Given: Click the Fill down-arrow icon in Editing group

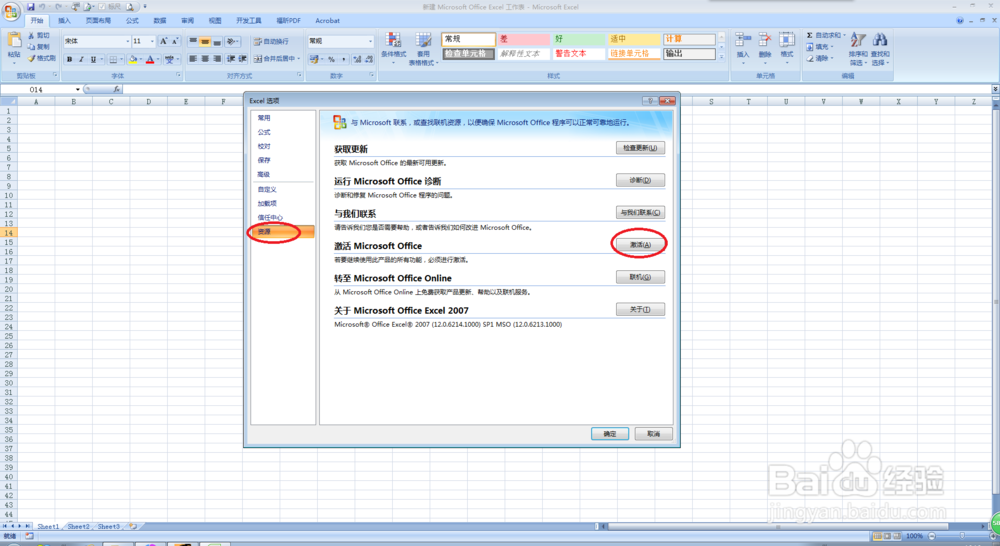Looking at the screenshot, I should click(809, 47).
